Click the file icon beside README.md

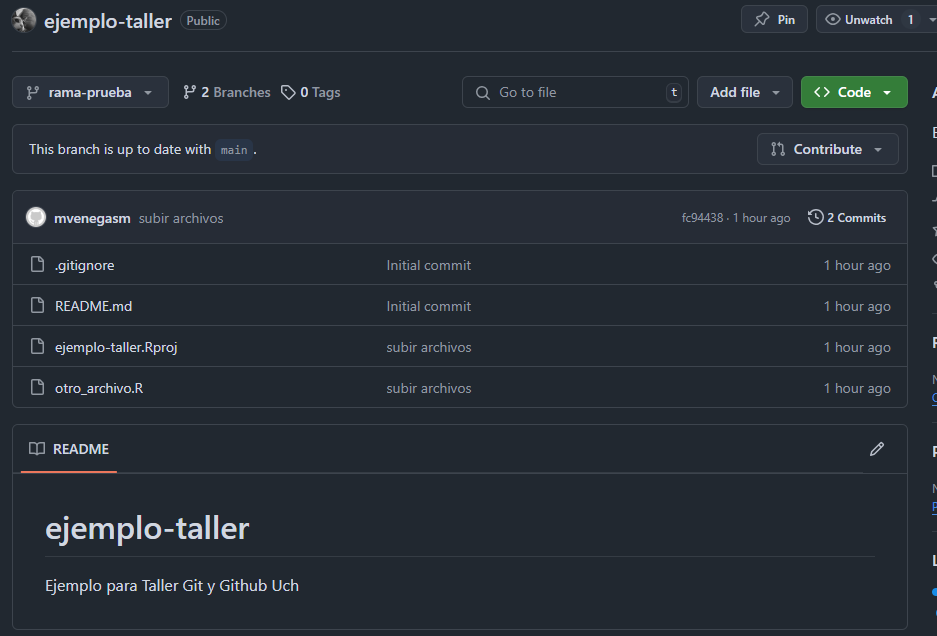(37, 305)
